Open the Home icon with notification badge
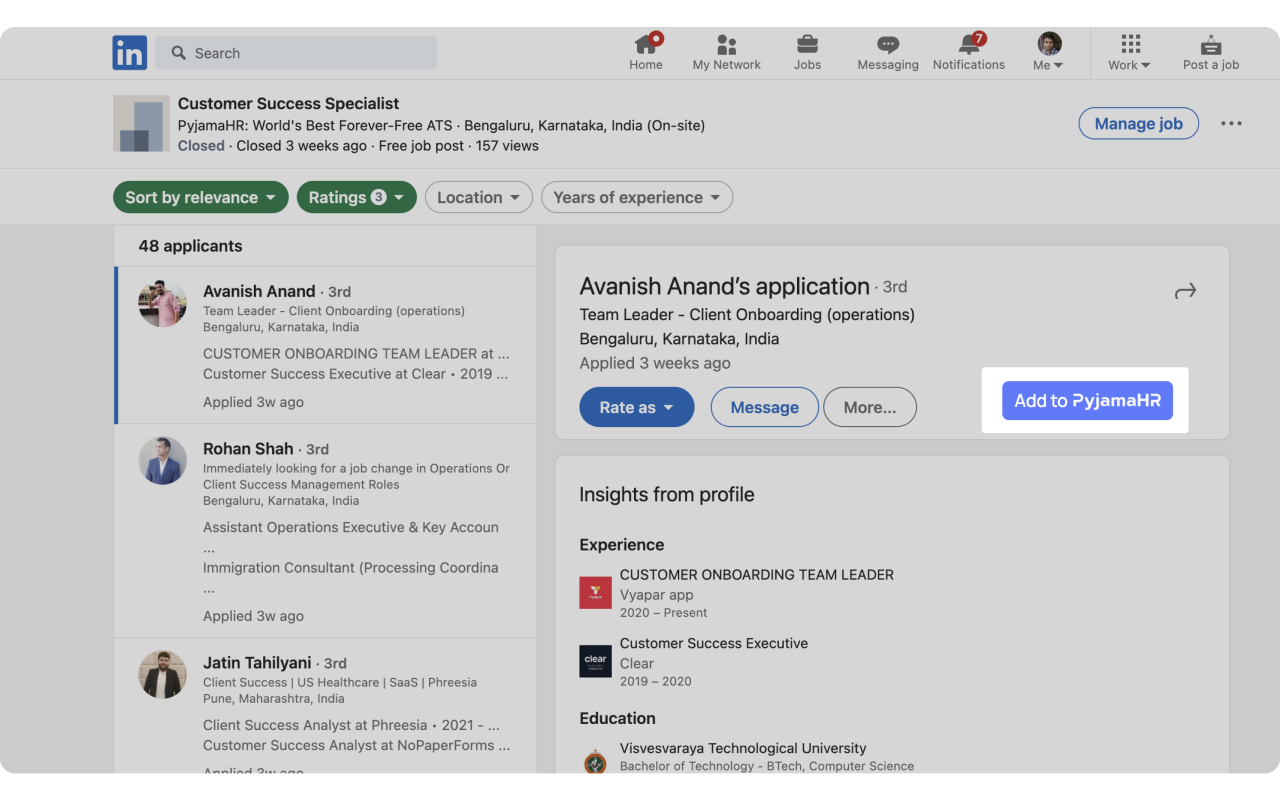Image resolution: width=1280 pixels, height=800 pixels. click(645, 46)
